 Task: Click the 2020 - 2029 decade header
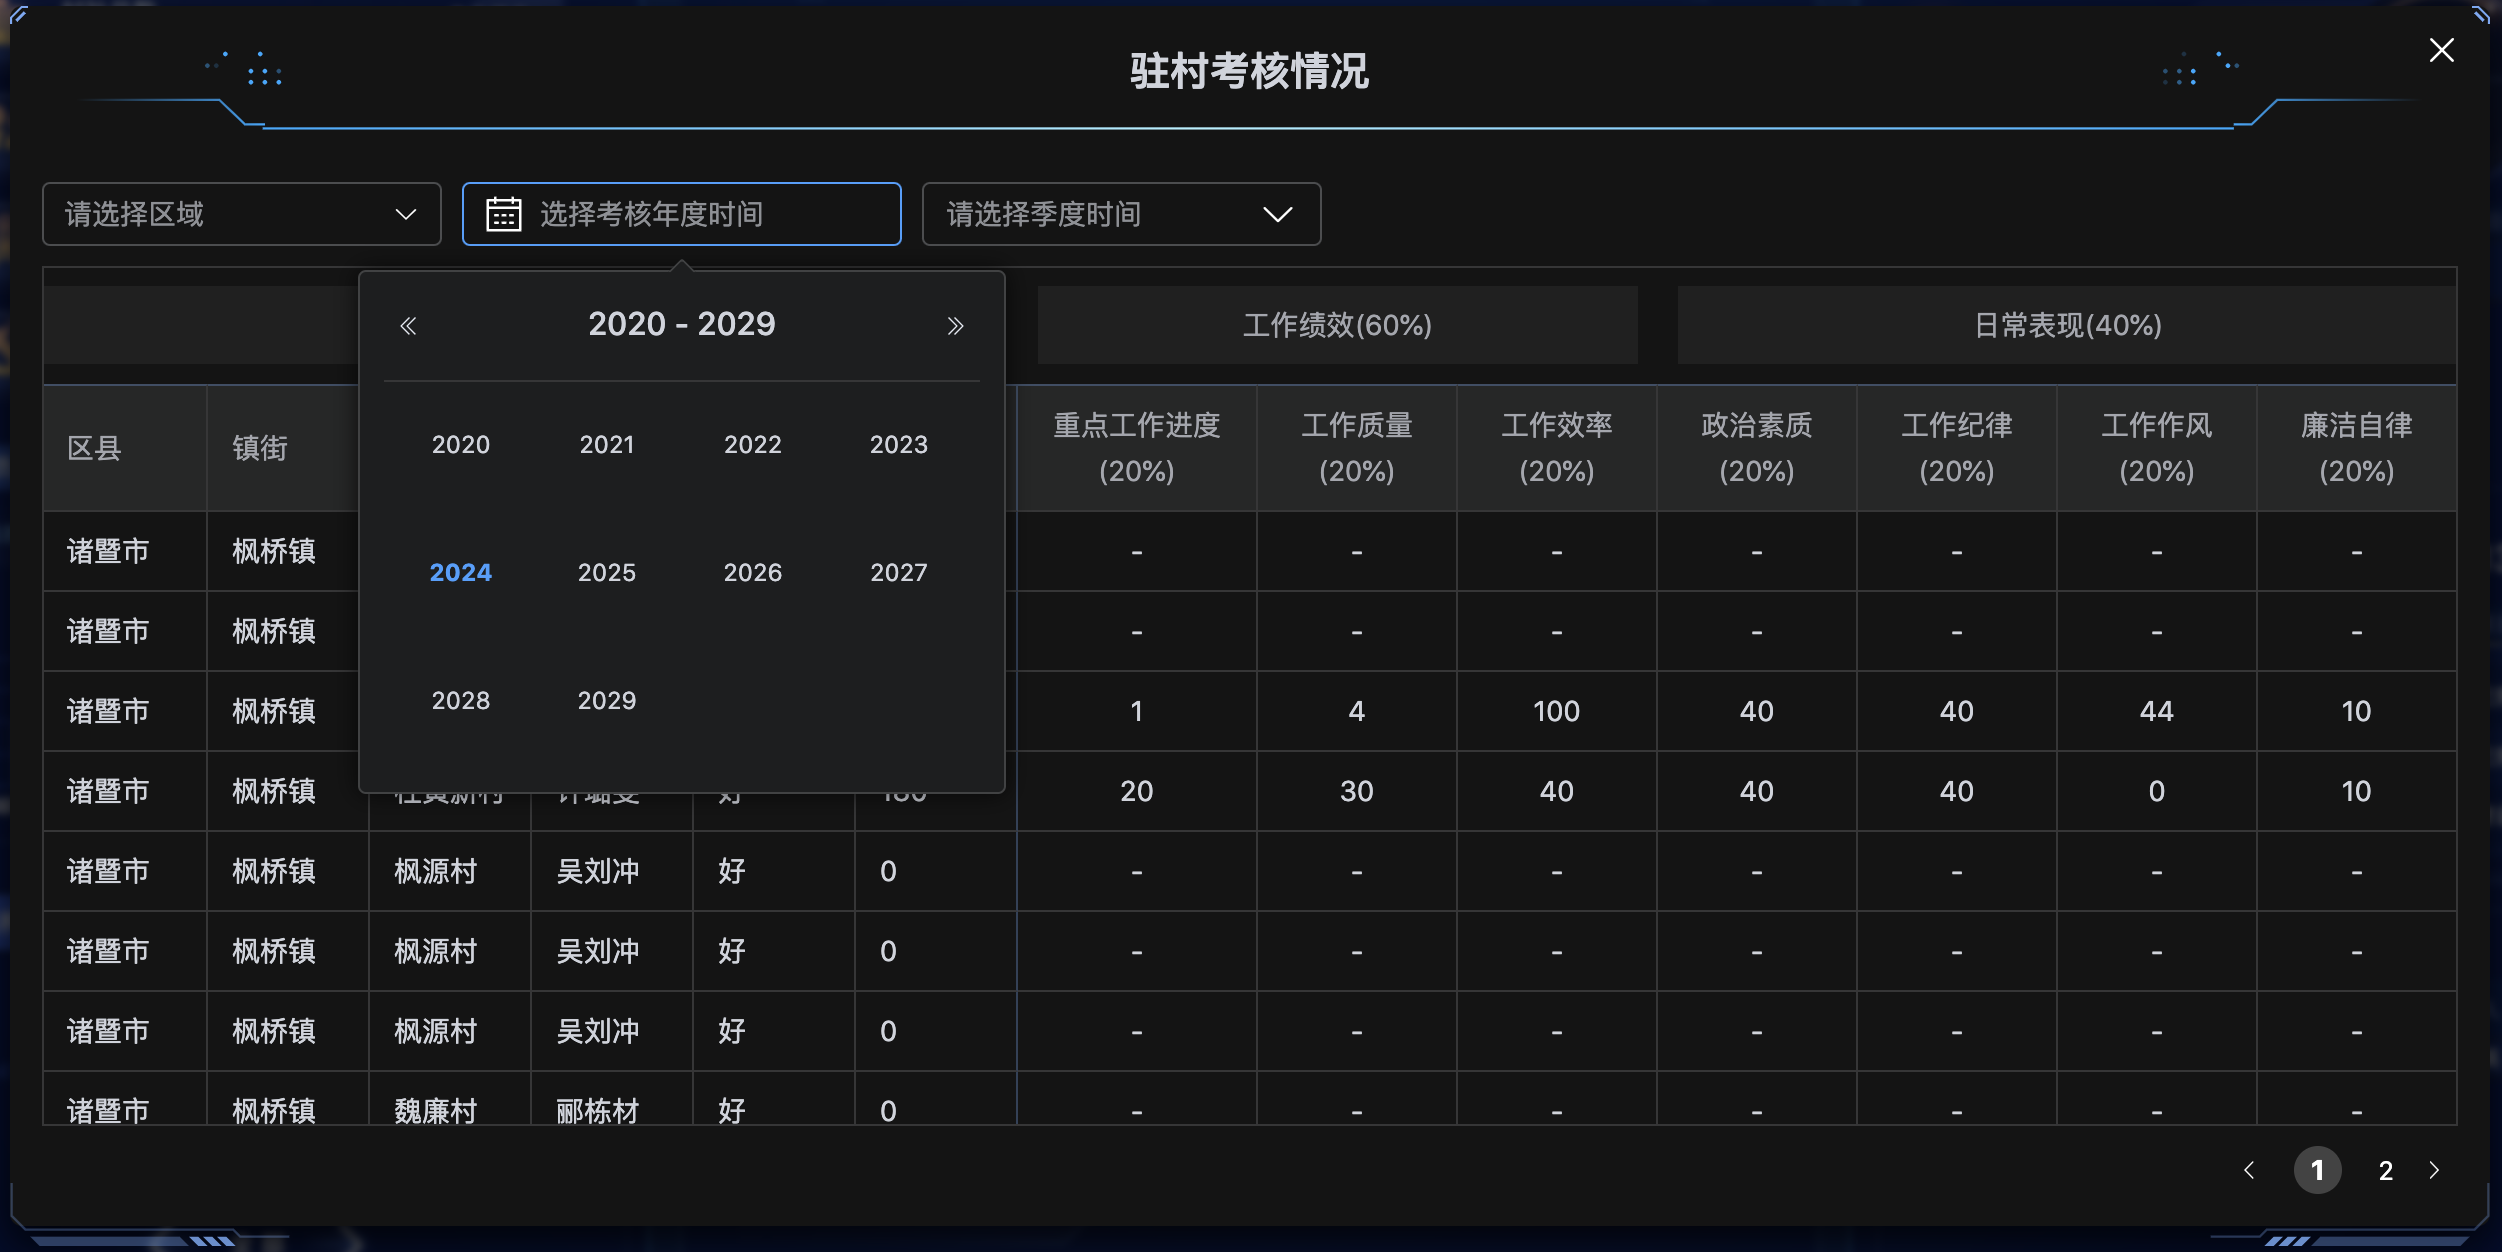pos(681,324)
